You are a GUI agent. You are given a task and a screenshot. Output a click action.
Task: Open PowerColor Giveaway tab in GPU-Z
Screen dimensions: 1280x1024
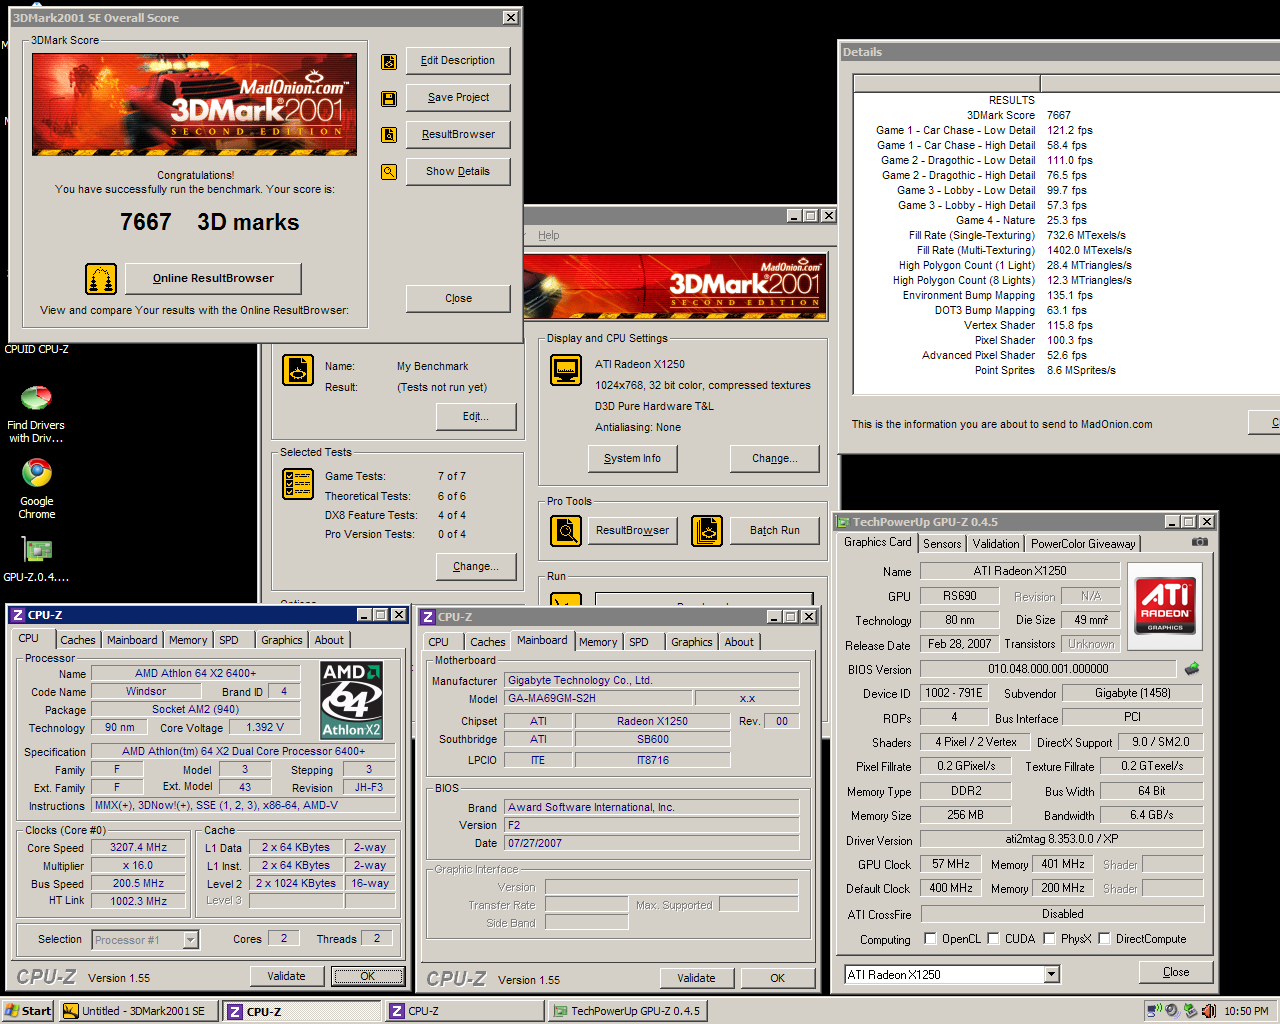point(1083,544)
